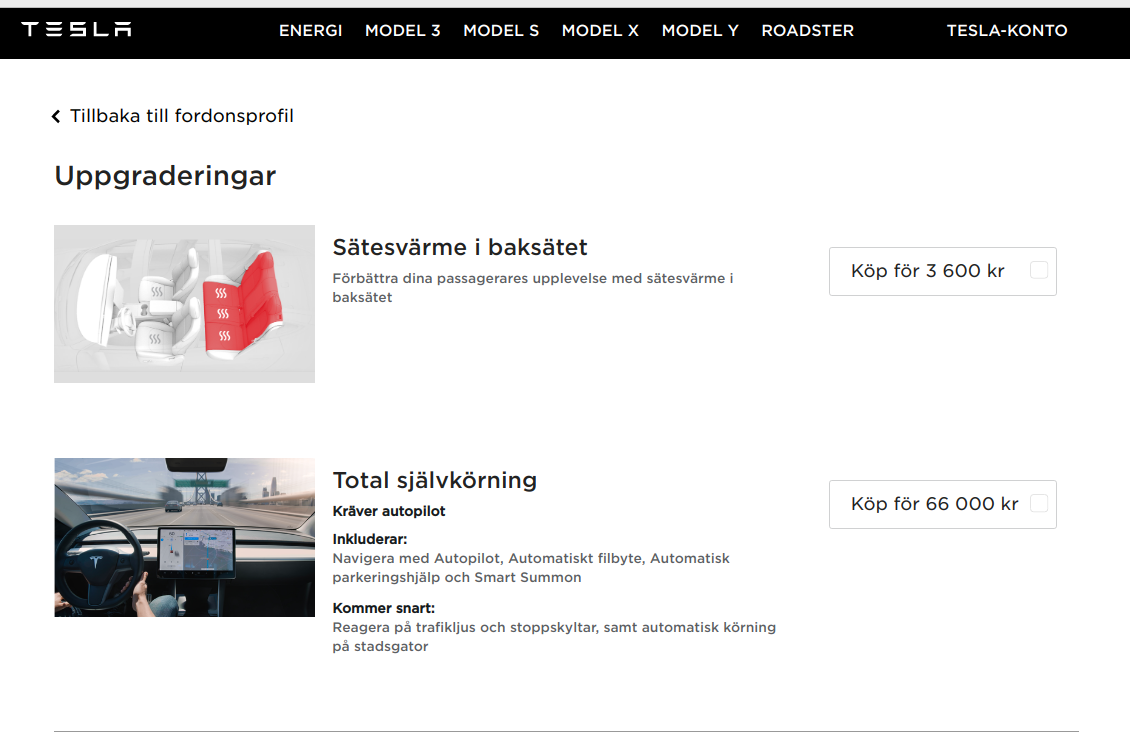Viewport: 1130px width, 743px height.
Task: Click the Förbättra dina passagerares upplevelse description
Action: 533,288
